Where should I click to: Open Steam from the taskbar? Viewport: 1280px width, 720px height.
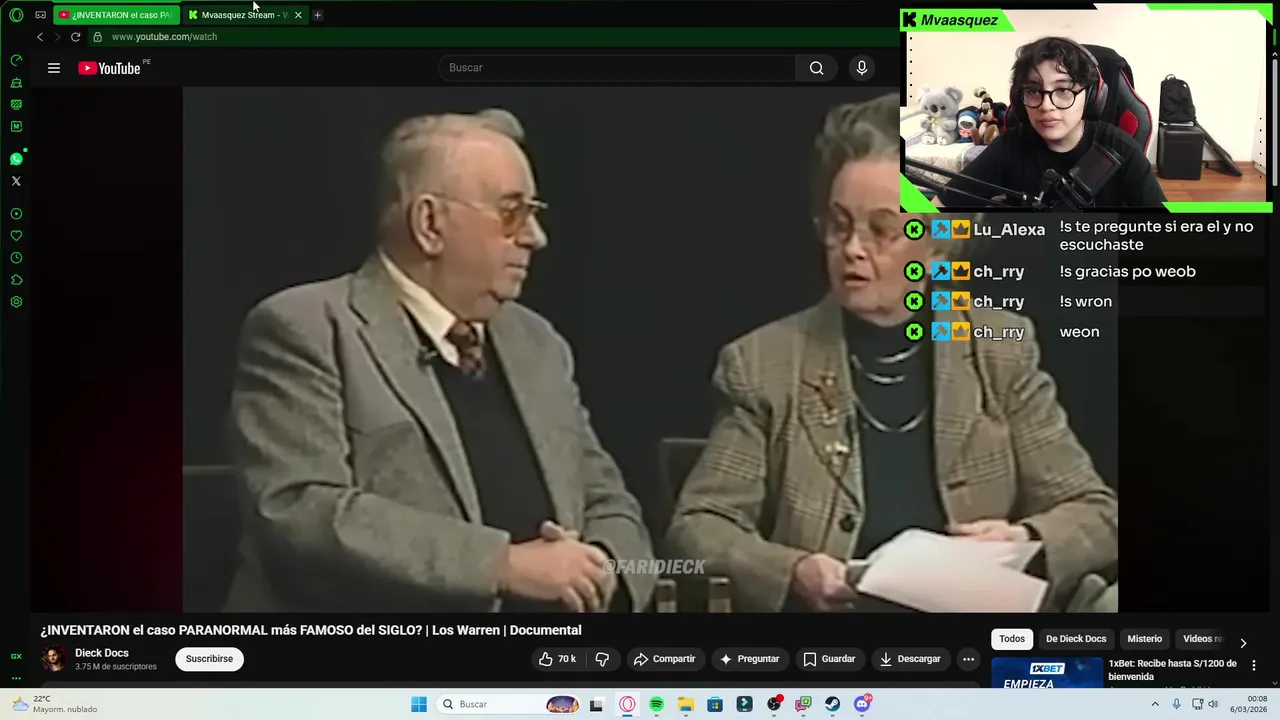(832, 704)
